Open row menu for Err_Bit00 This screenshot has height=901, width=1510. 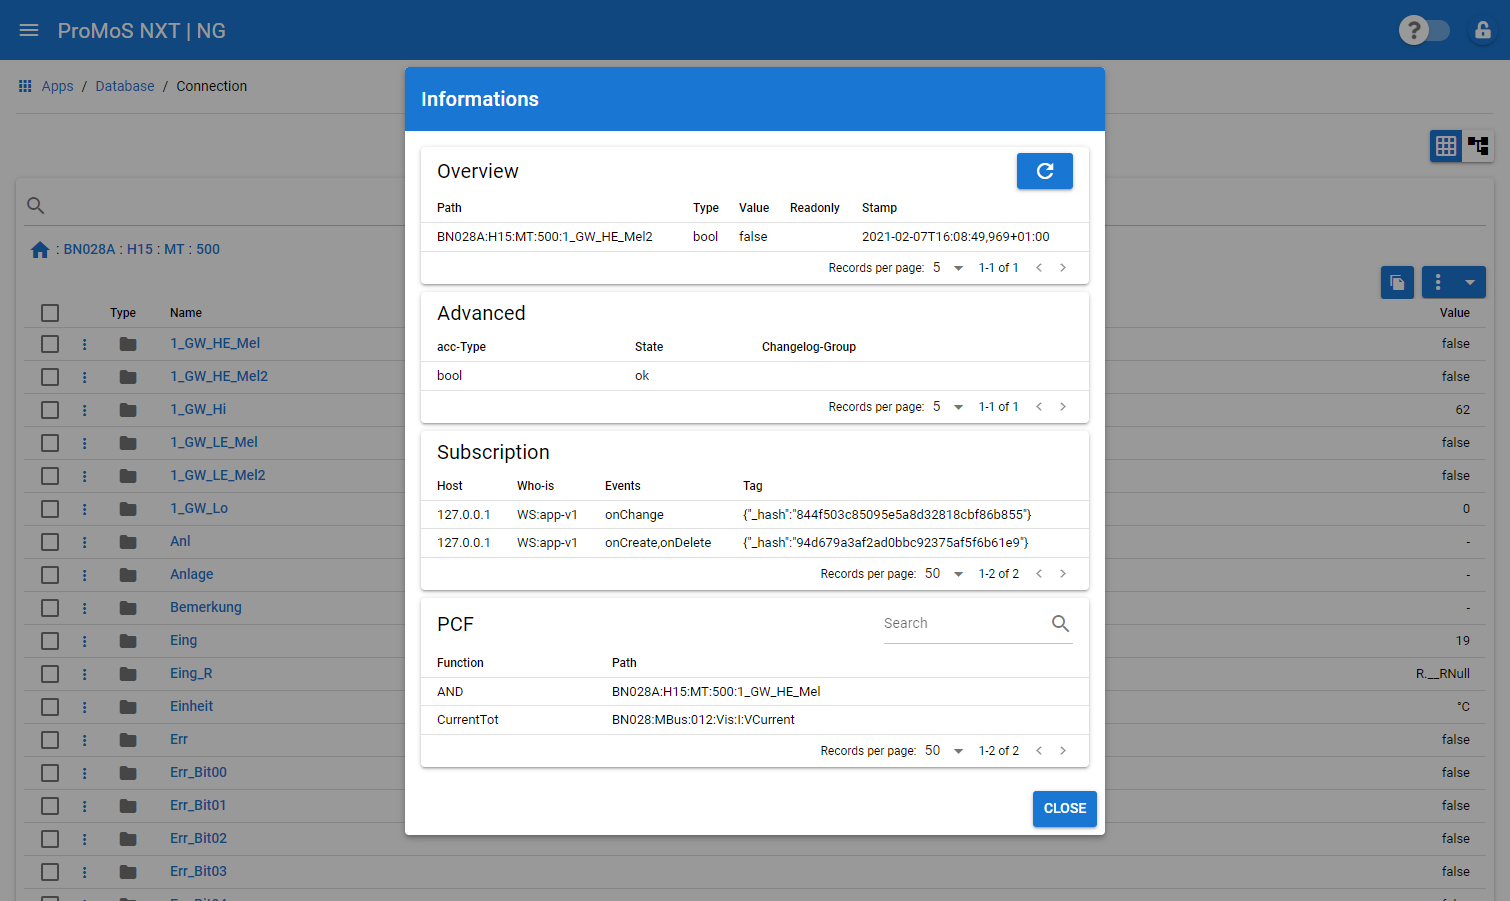click(x=84, y=773)
